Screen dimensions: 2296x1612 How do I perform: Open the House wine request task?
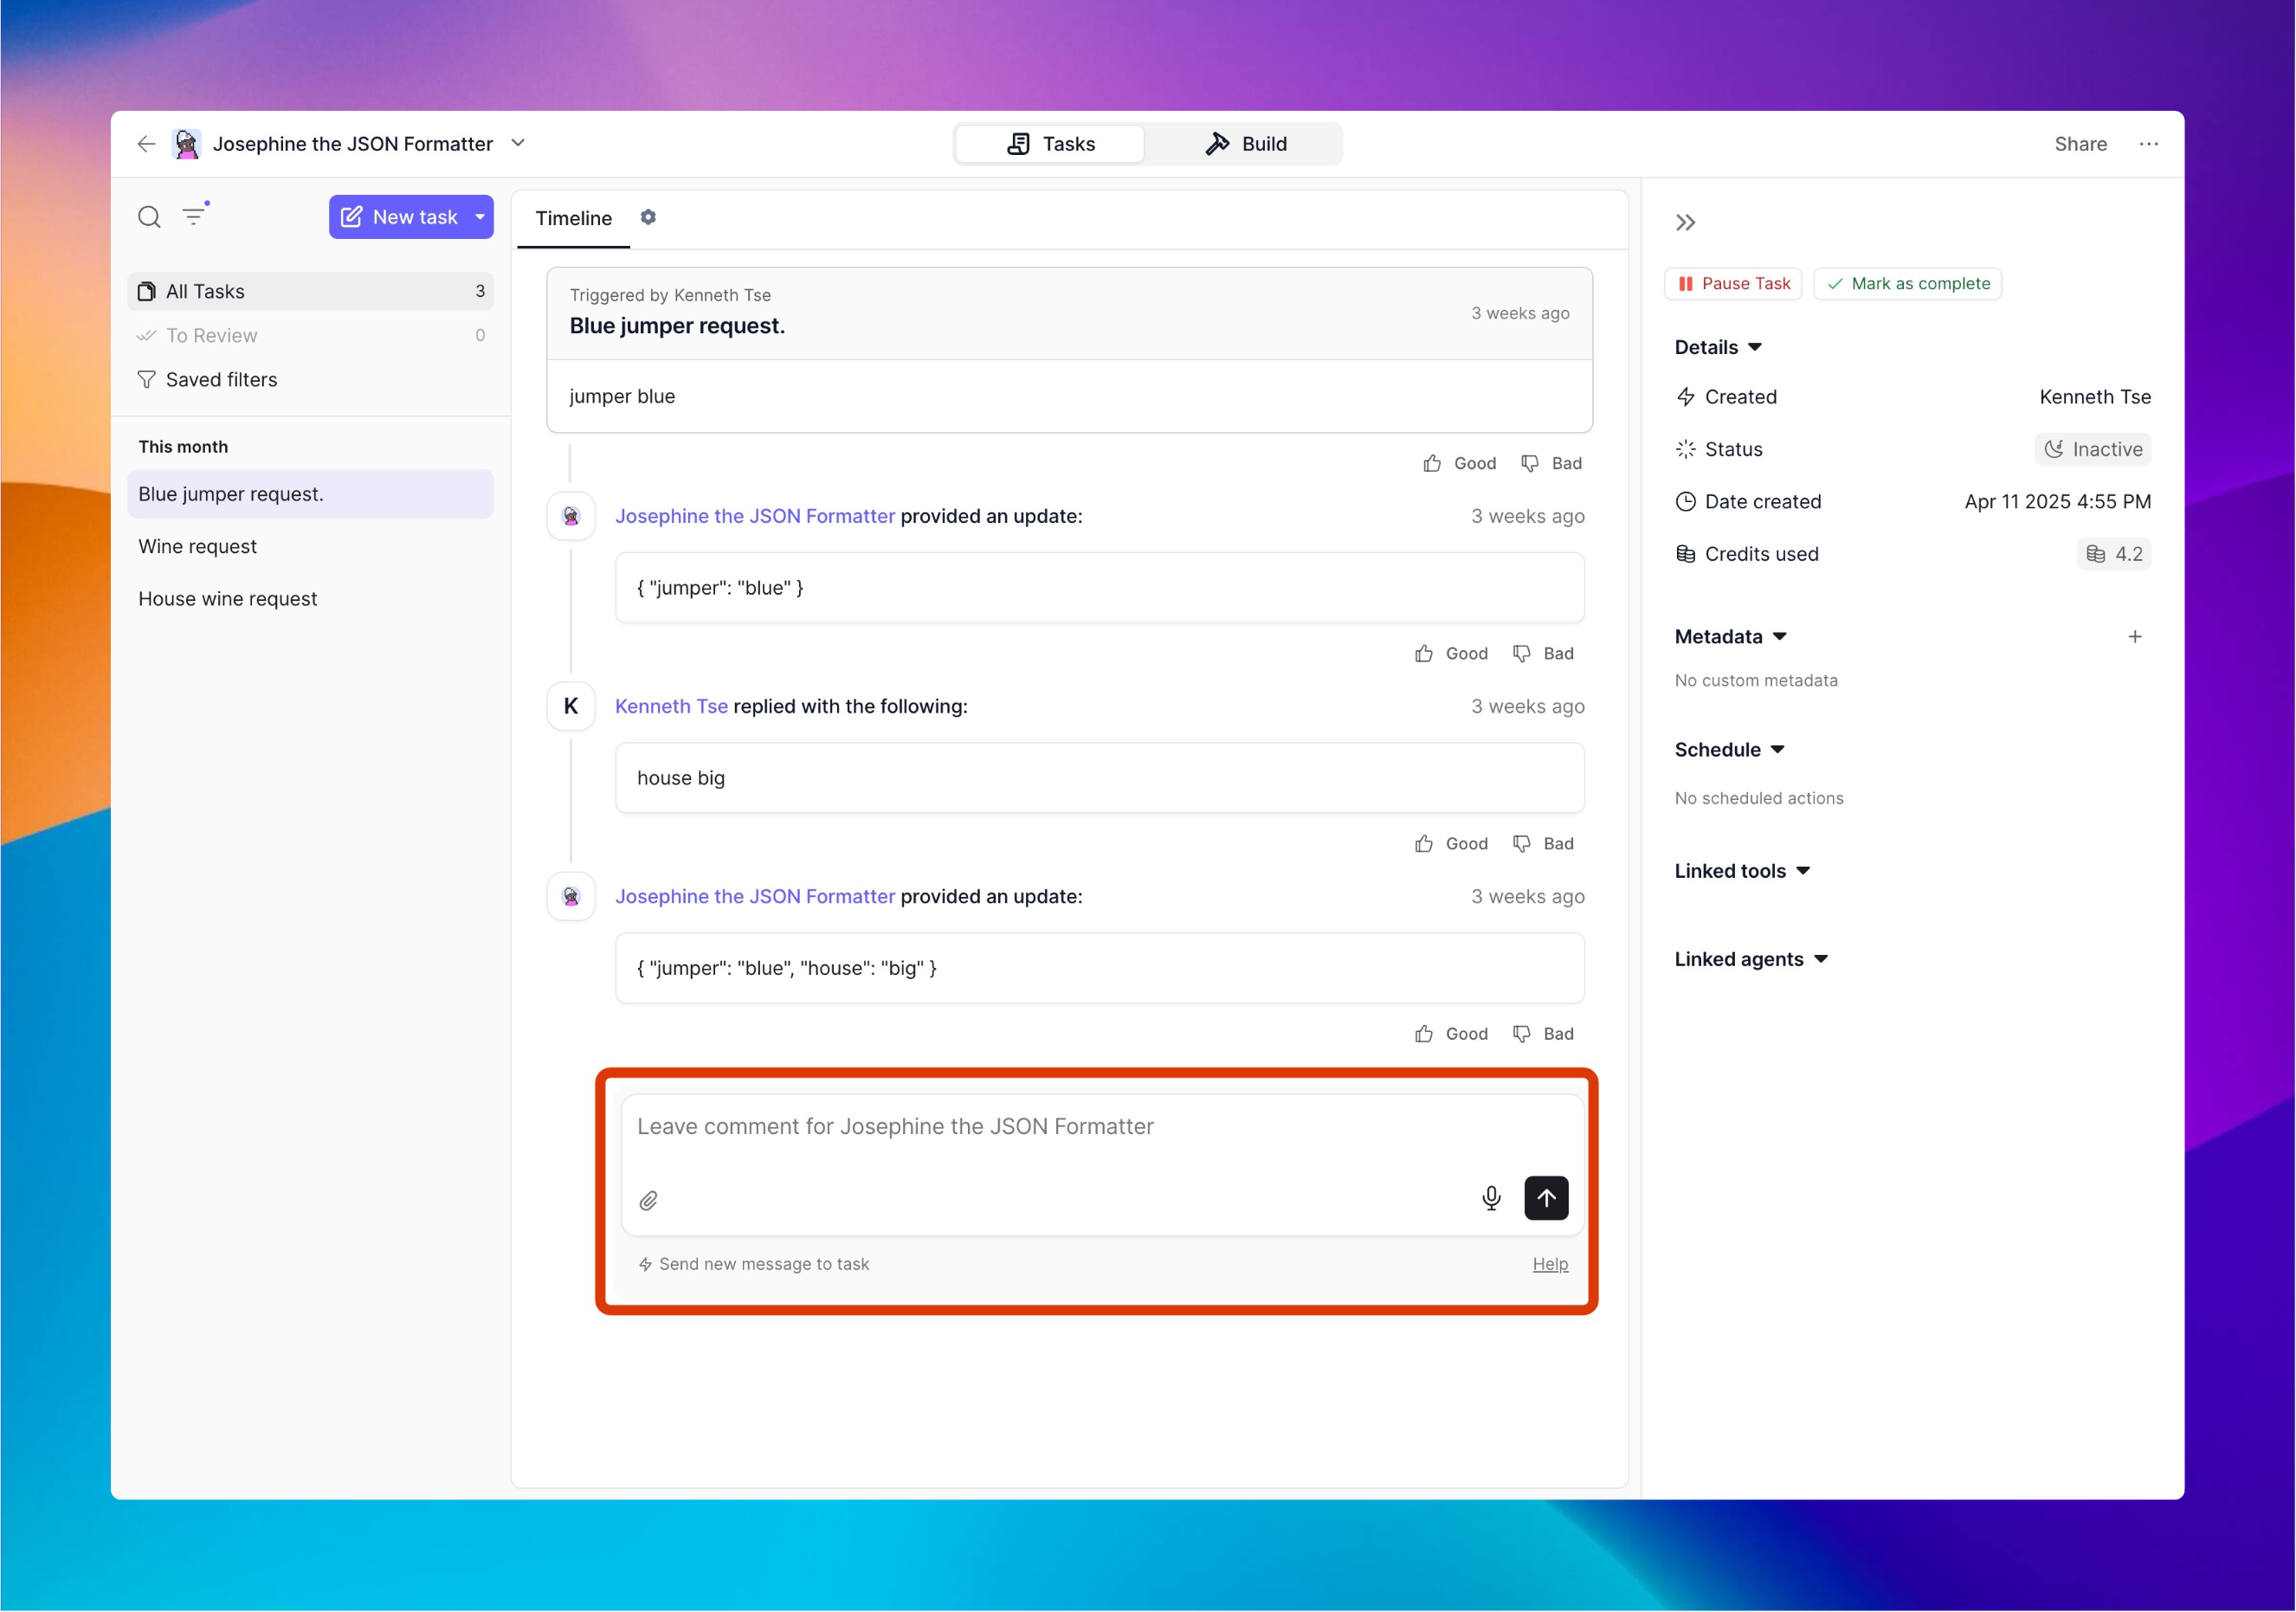click(x=310, y=598)
